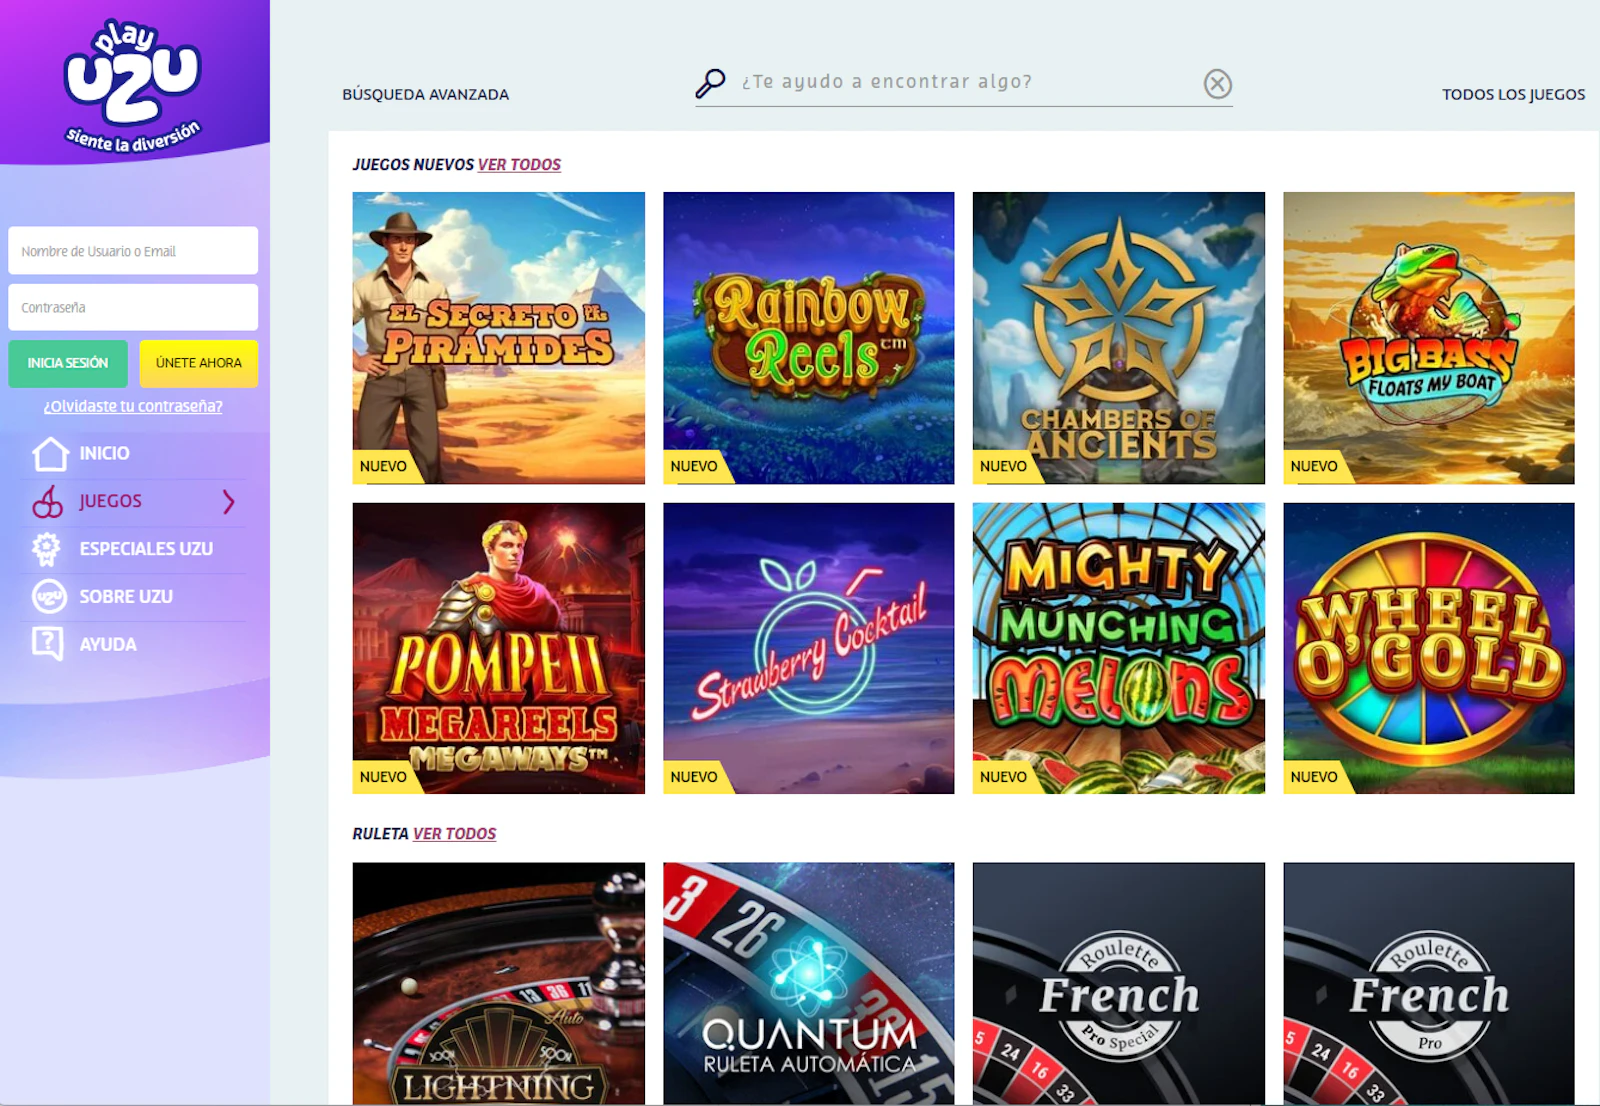Click the question mark icon beside Ayuda
Viewport: 1600px width, 1106px height.
[48, 644]
